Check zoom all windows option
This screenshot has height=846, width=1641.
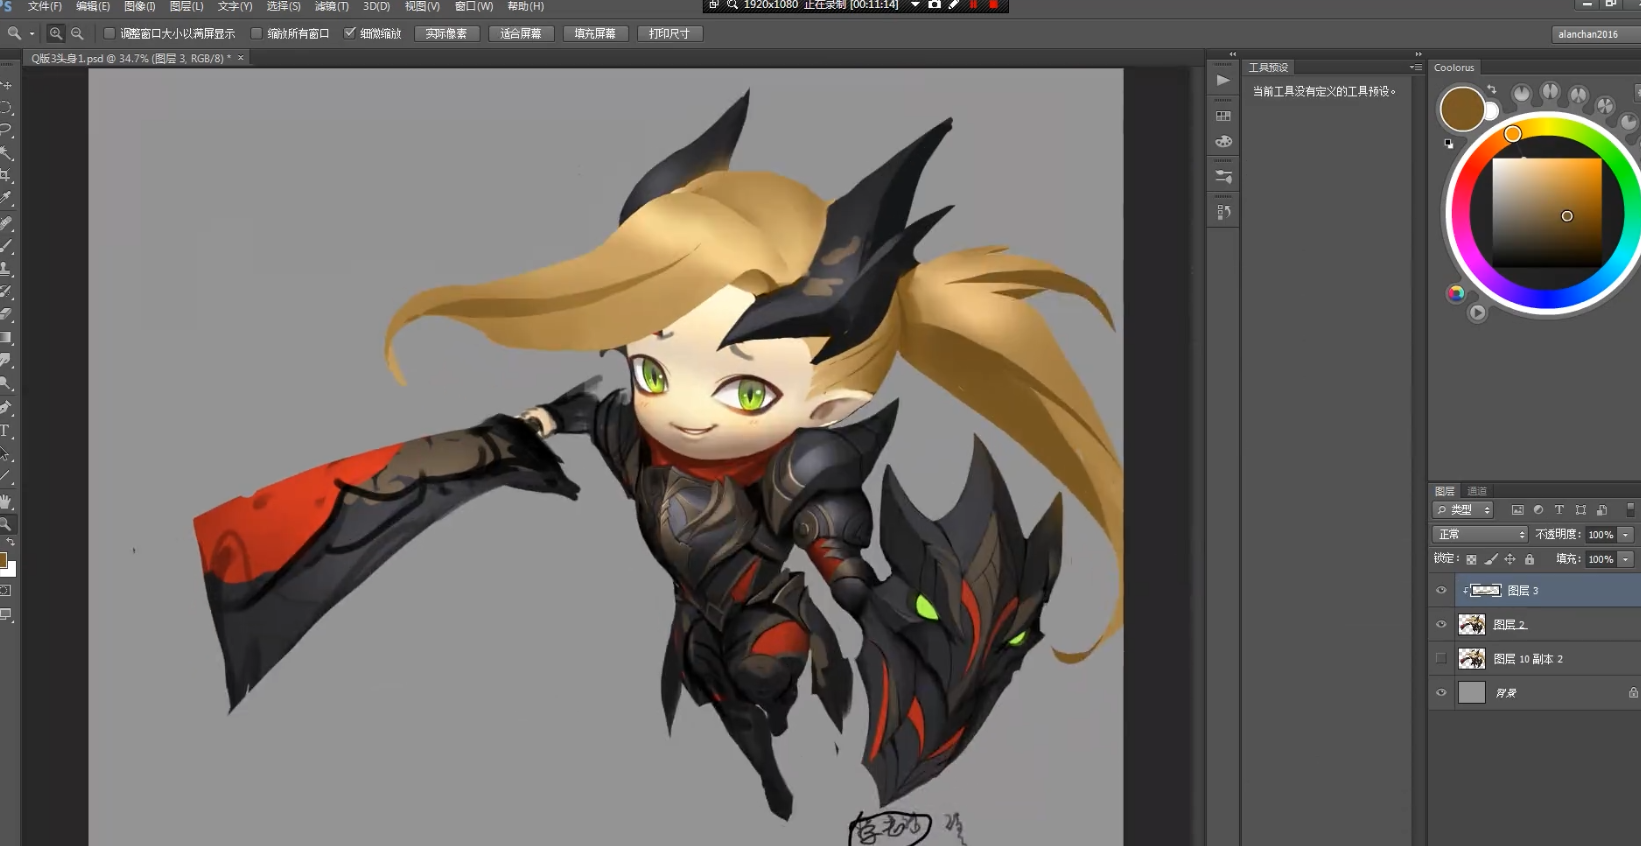tap(256, 33)
